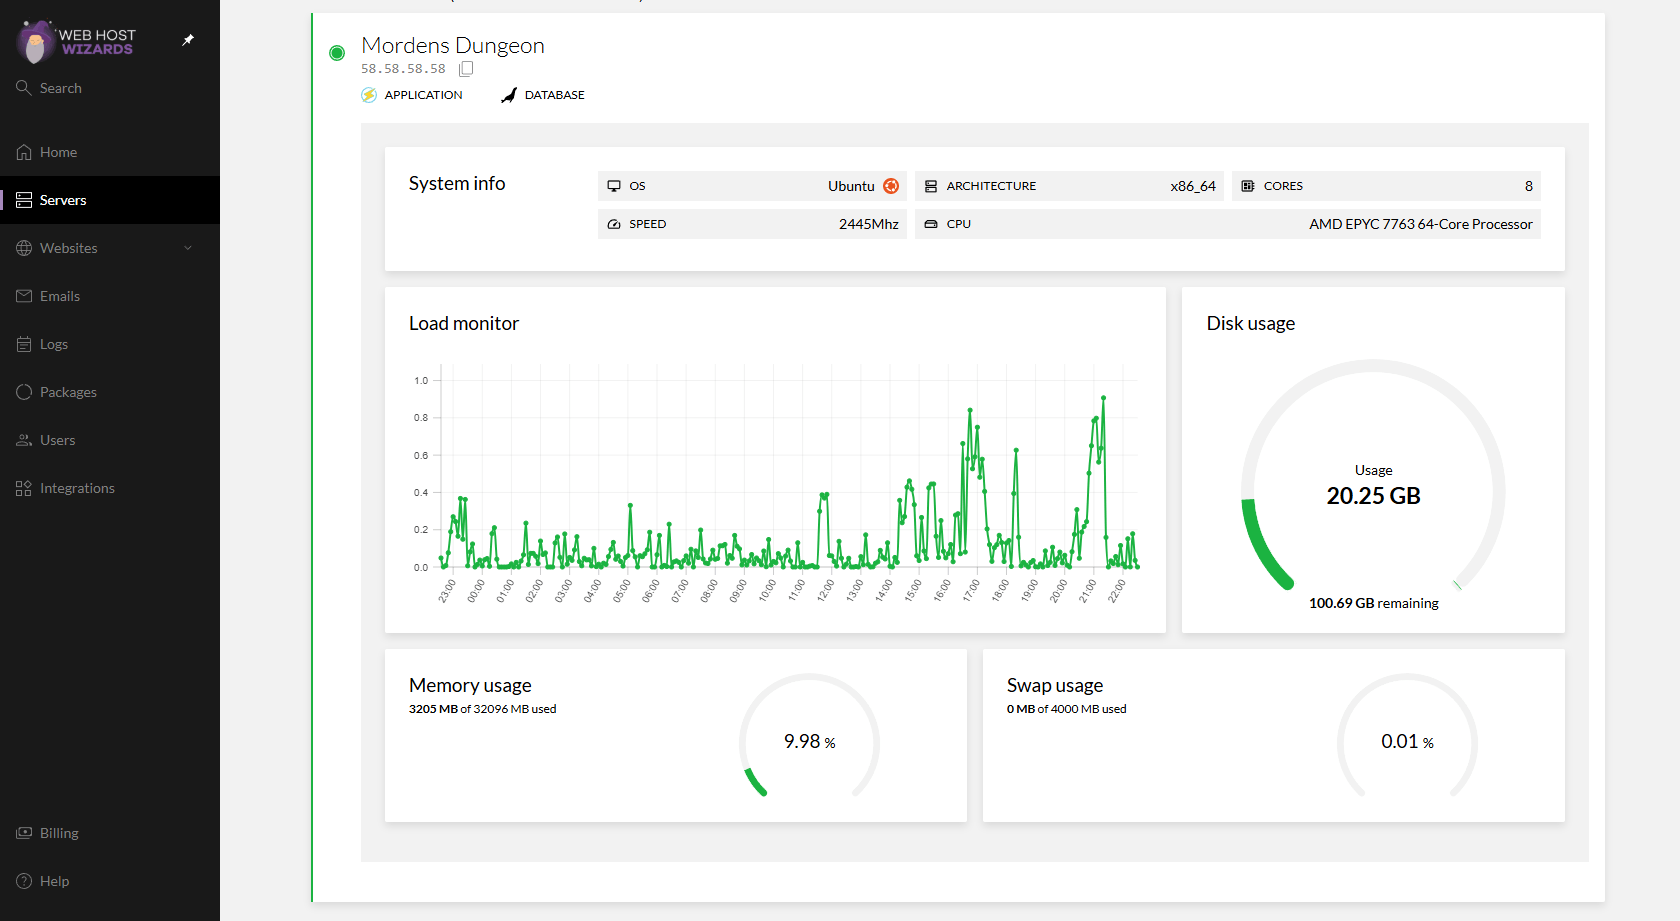
Task: Click the Load monitor chart
Action: click(776, 484)
